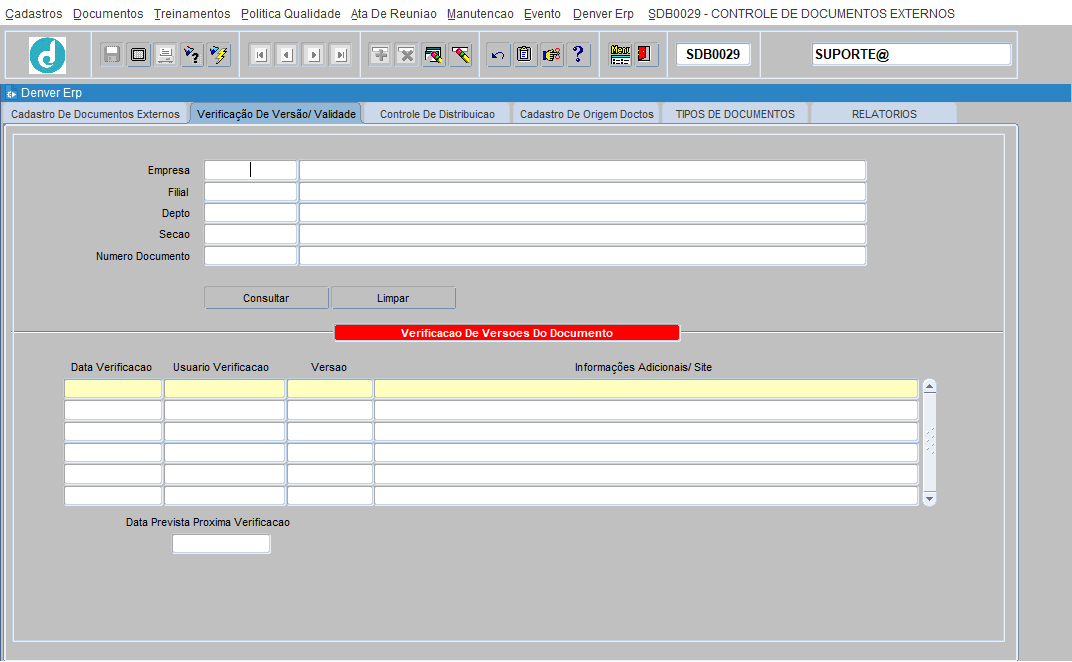
Task: Open the Cadastros menu
Action: point(33,14)
